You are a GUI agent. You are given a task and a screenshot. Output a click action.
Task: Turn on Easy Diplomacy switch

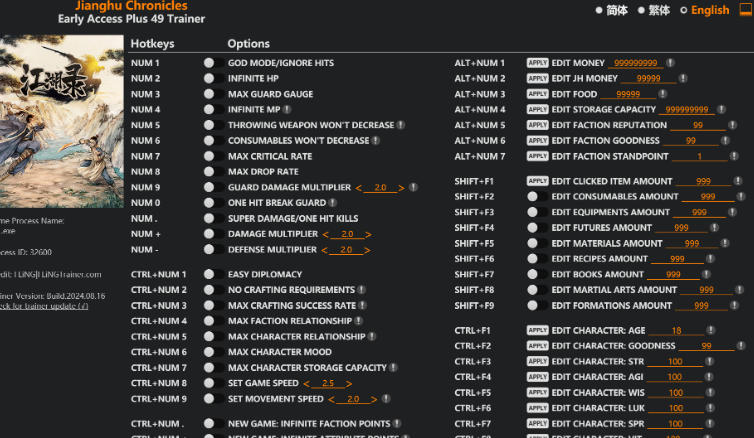(209, 274)
